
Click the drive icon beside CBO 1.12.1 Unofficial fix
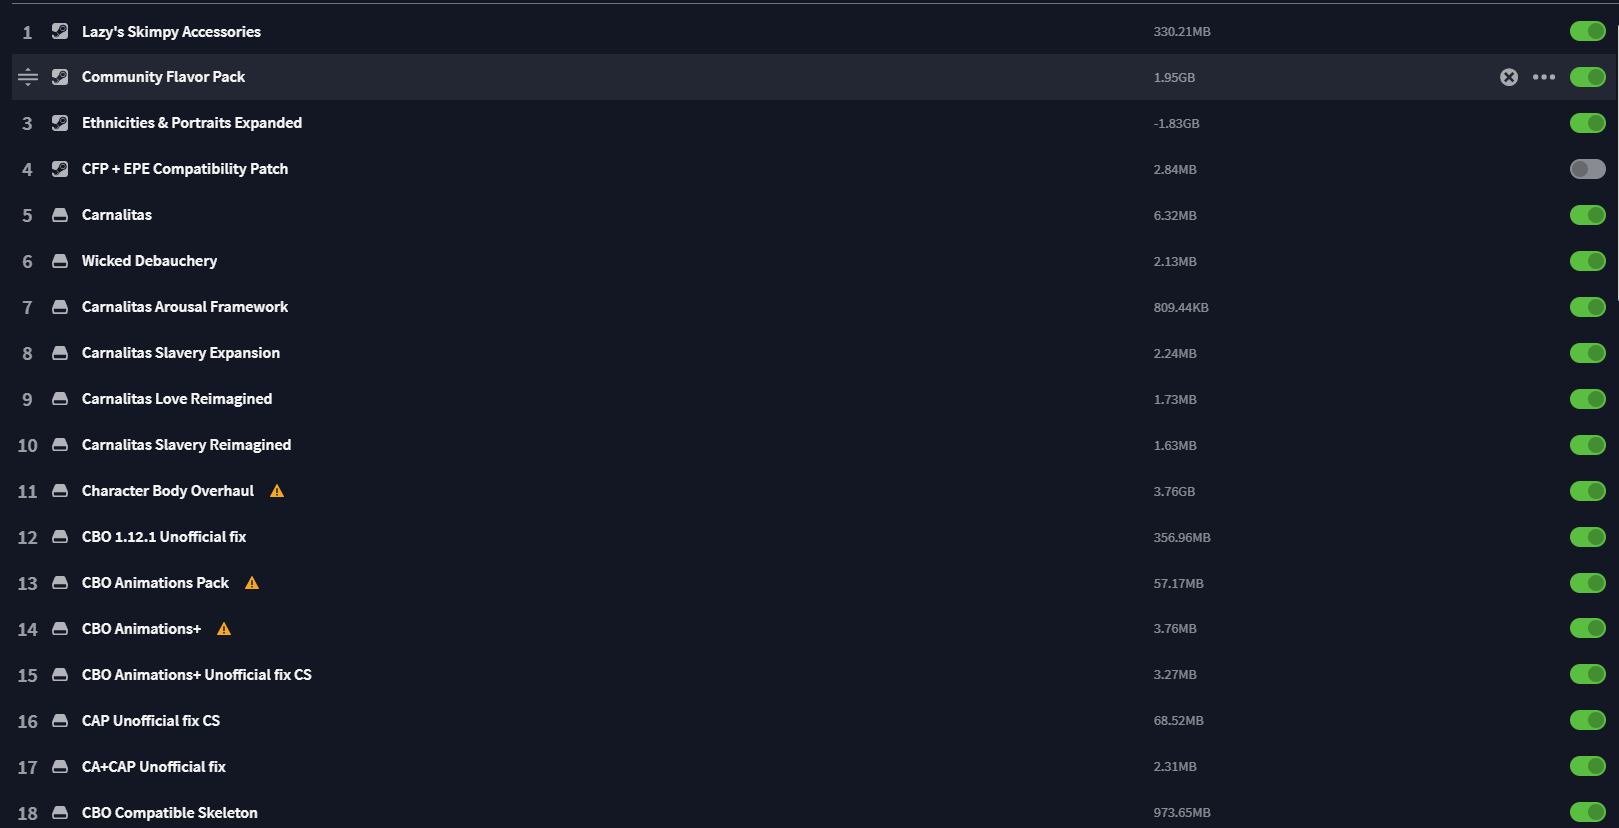point(60,537)
